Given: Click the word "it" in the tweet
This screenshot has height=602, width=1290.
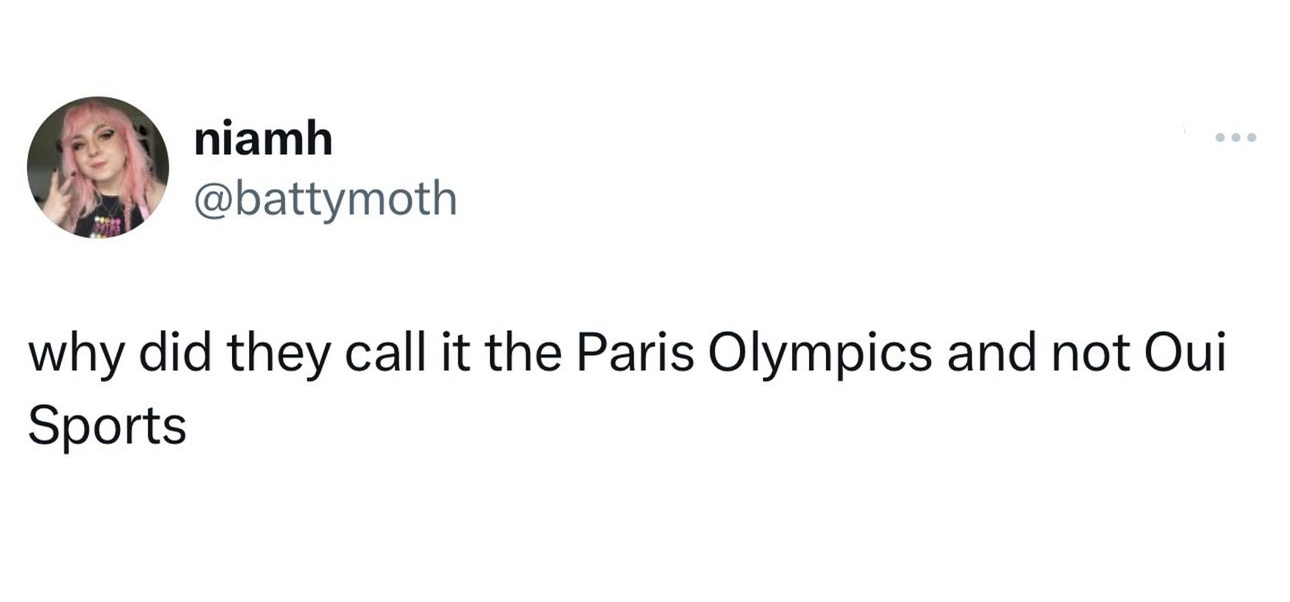Looking at the screenshot, I should (x=446, y=357).
